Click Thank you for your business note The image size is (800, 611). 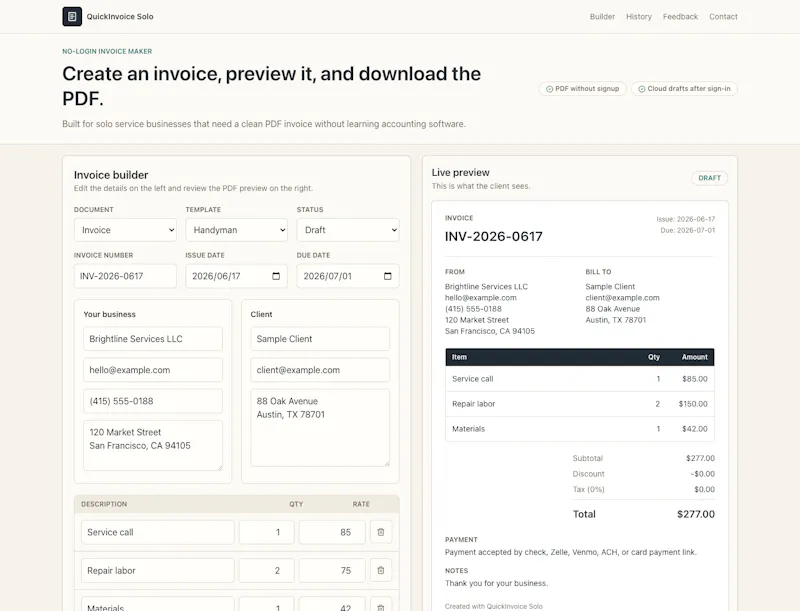coord(496,583)
